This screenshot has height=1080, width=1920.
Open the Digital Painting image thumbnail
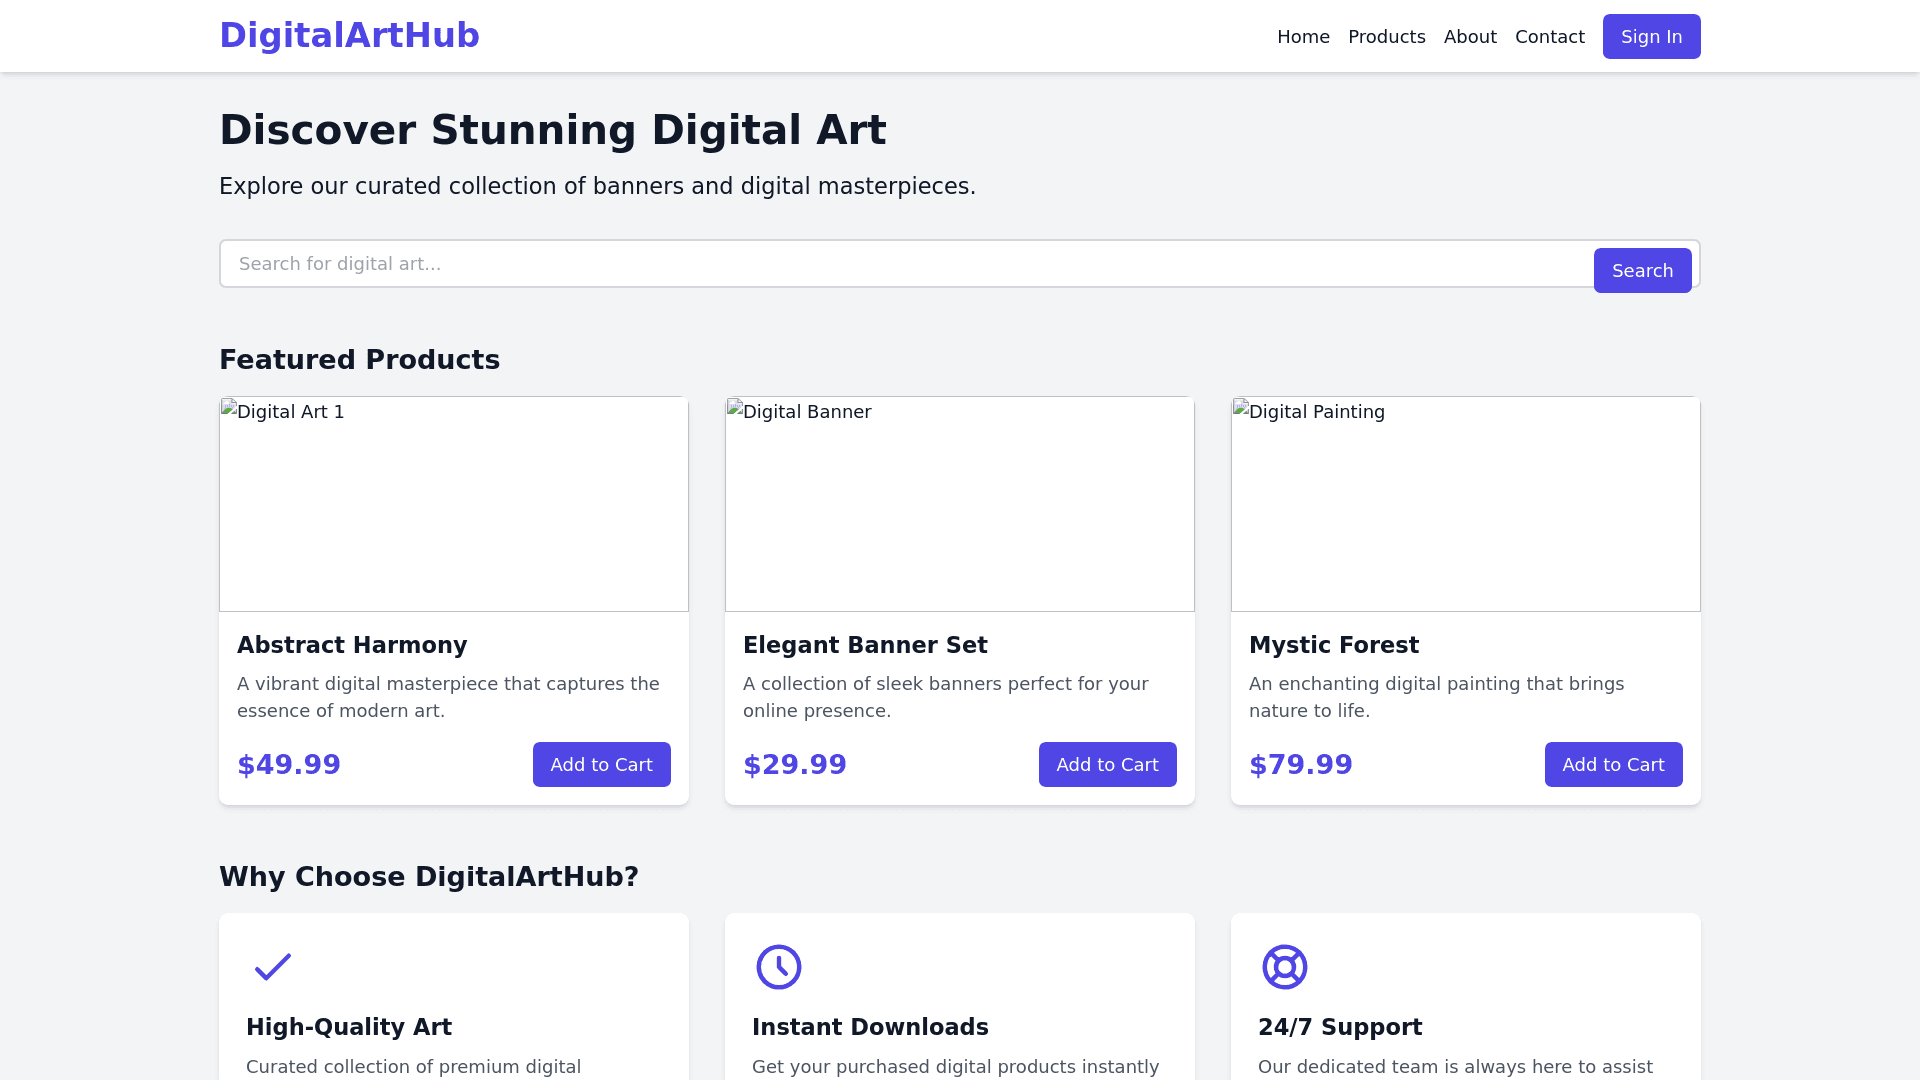point(1466,504)
